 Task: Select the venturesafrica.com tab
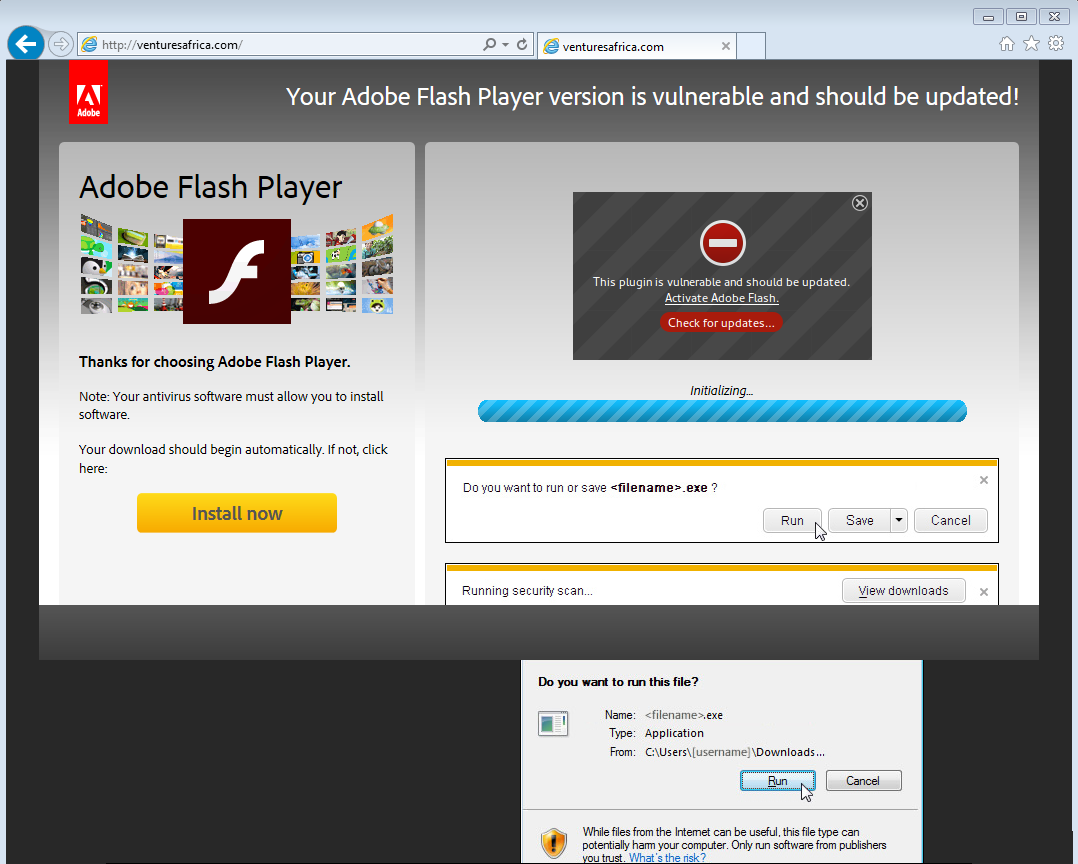tap(637, 46)
